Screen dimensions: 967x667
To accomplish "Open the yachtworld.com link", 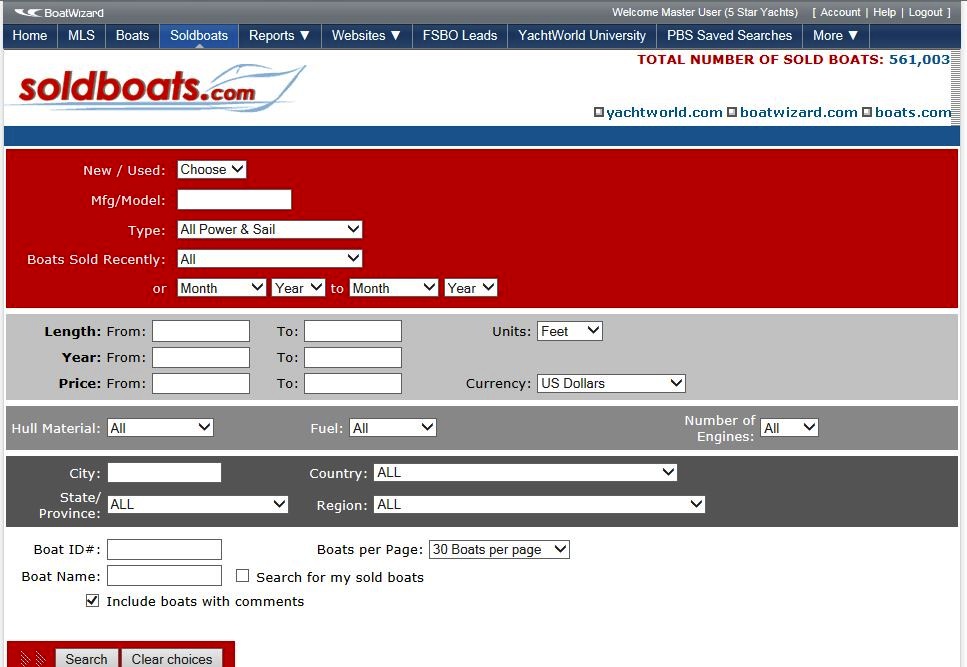I will click(x=664, y=112).
